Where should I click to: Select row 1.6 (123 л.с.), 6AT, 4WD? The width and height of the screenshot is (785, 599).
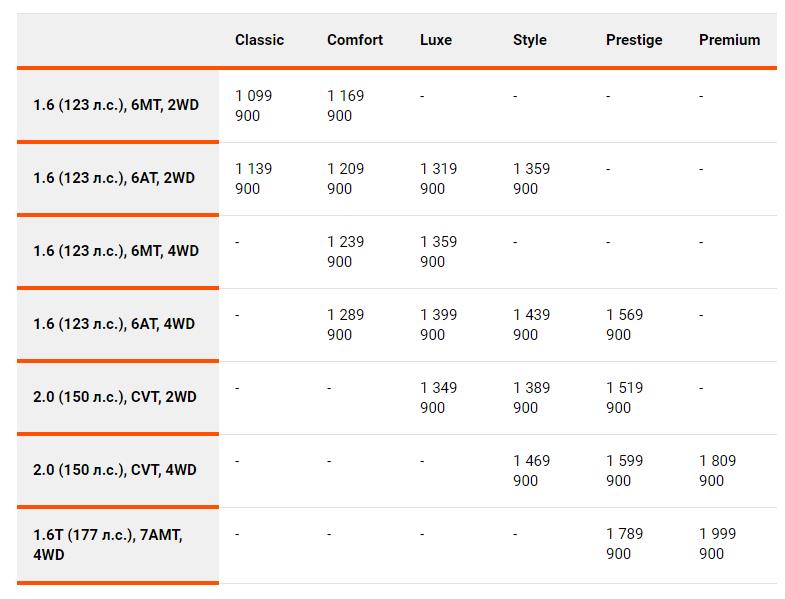(x=397, y=325)
